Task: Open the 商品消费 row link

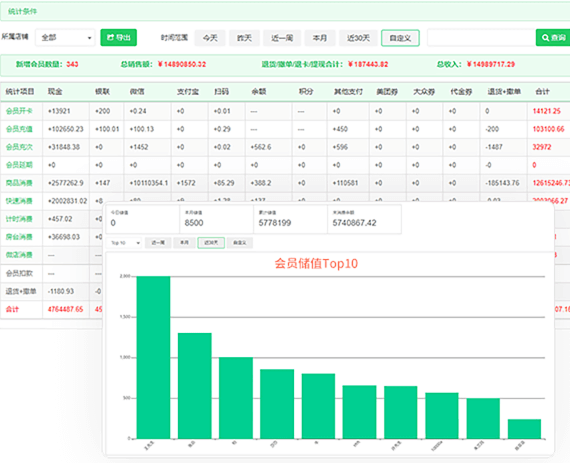Action: tap(19, 183)
